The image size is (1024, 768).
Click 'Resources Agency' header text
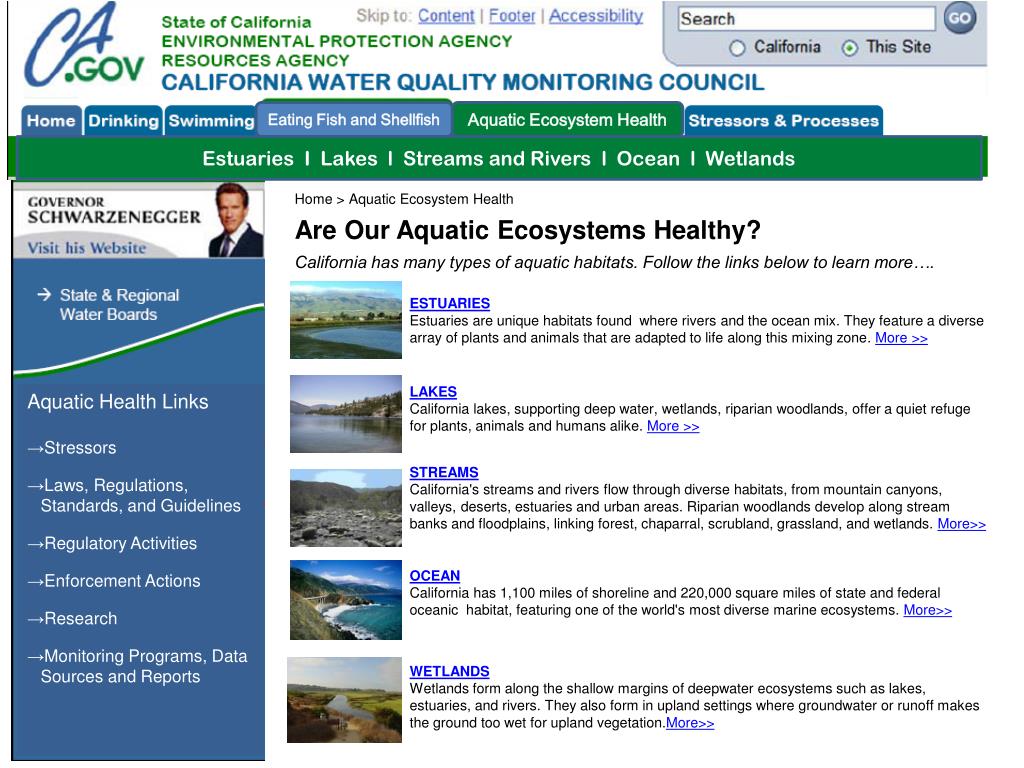[255, 60]
